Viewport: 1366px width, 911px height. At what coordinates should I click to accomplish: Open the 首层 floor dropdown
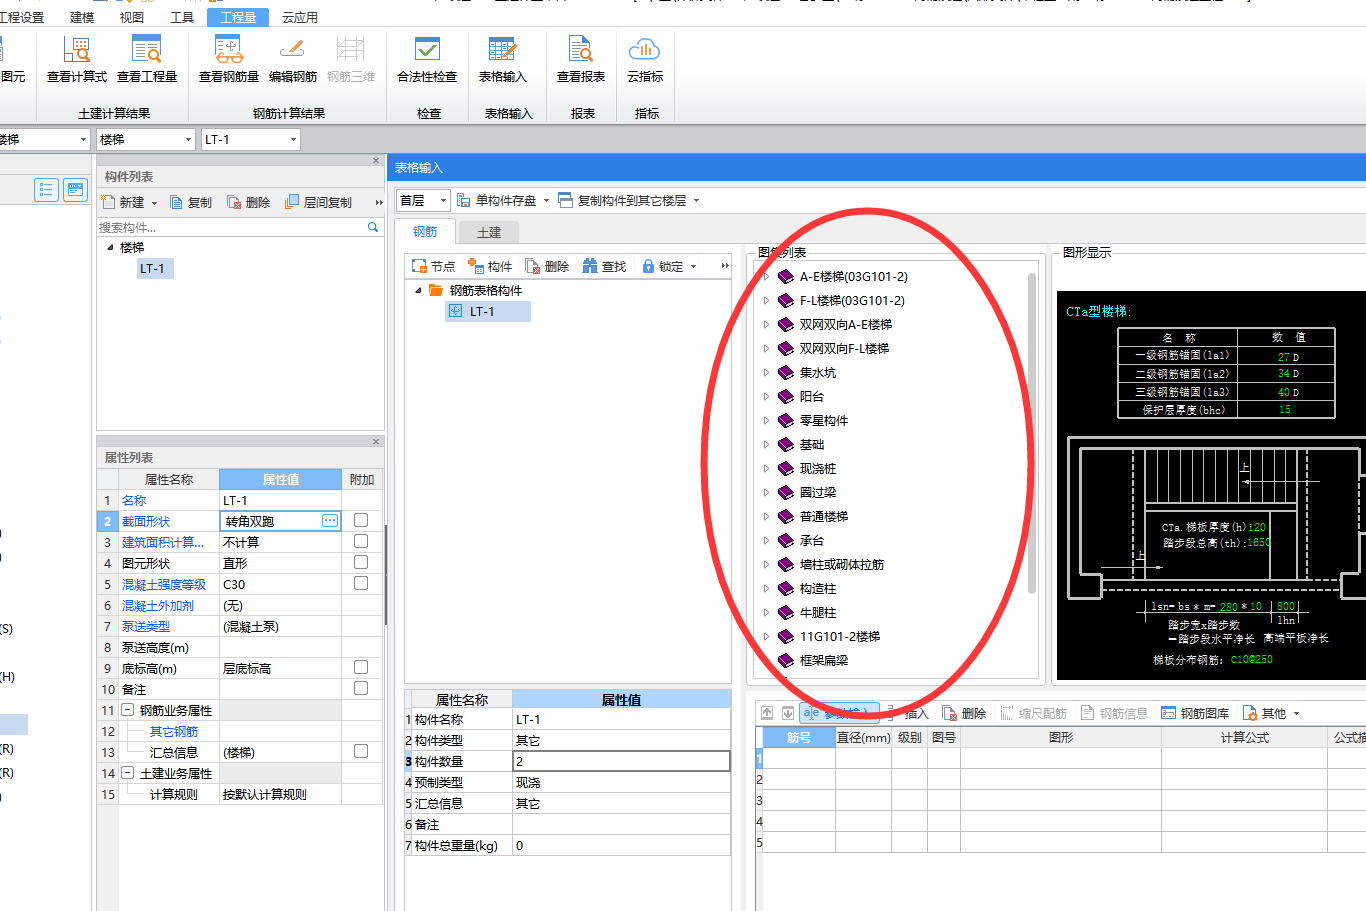pos(423,200)
